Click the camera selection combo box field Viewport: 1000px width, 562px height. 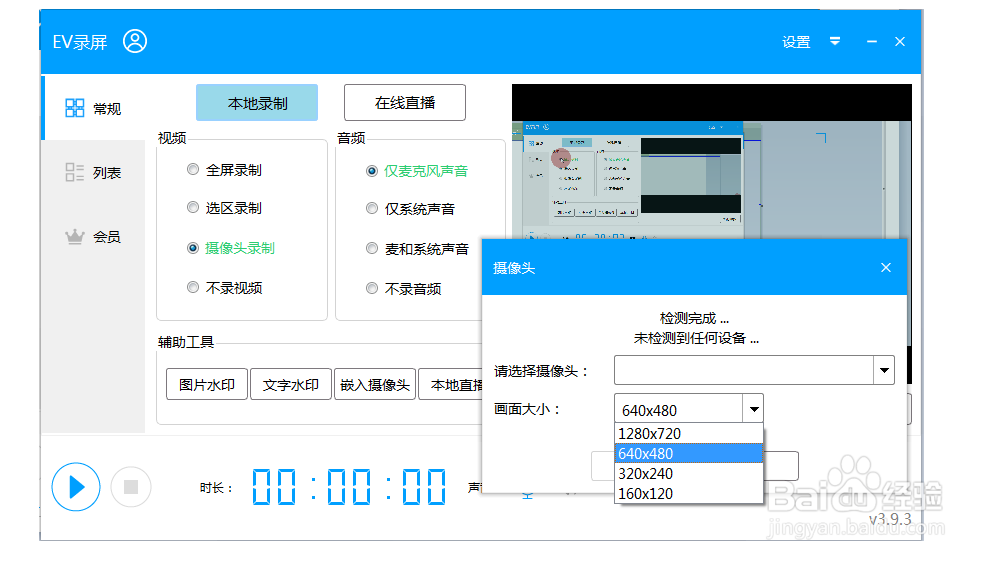point(744,370)
